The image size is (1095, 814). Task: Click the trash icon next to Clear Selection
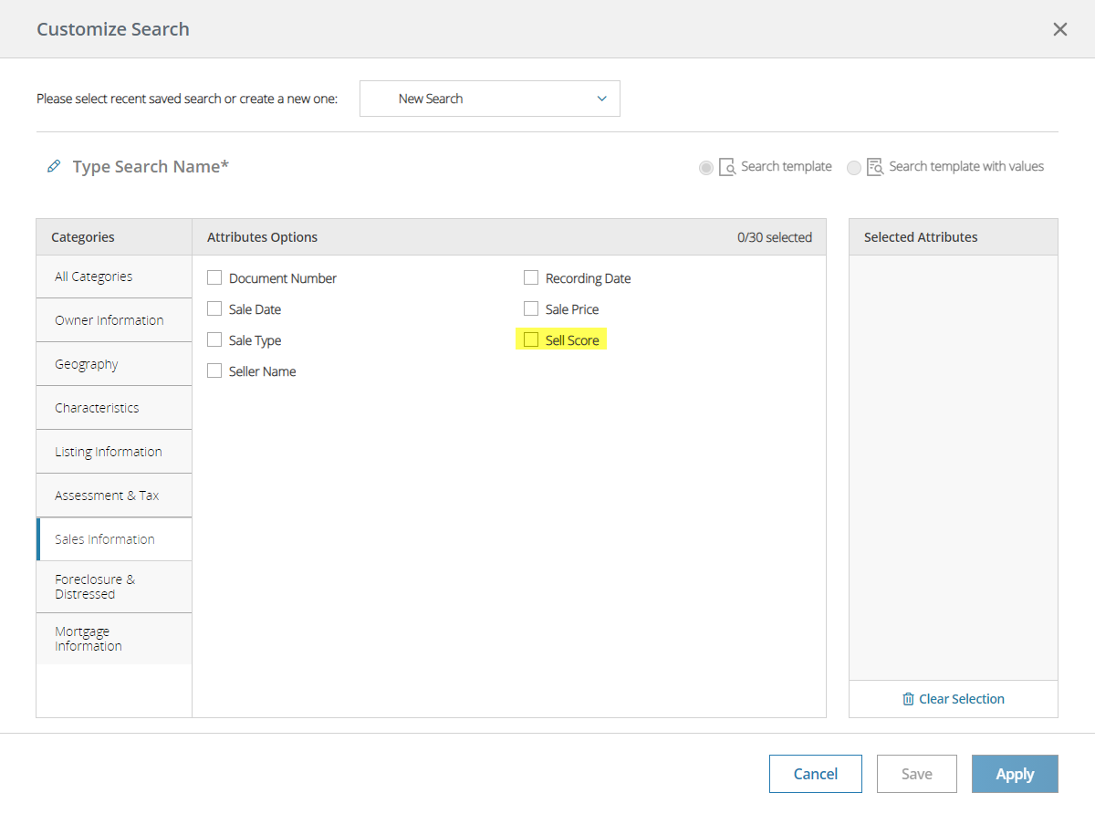(908, 698)
